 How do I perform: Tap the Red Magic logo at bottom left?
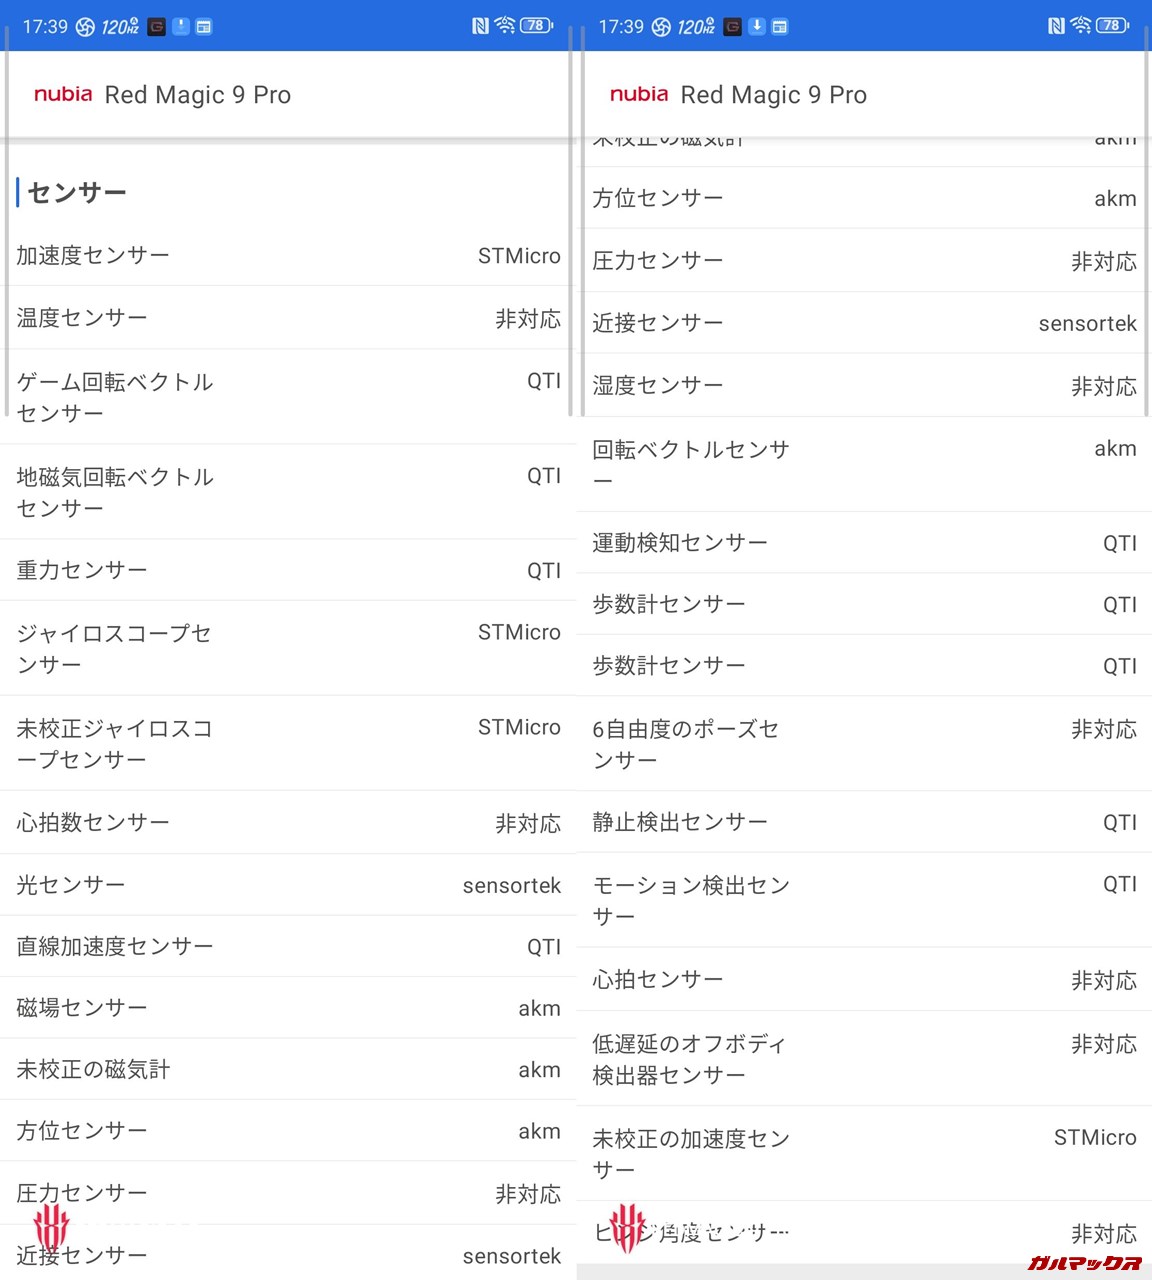point(51,1228)
